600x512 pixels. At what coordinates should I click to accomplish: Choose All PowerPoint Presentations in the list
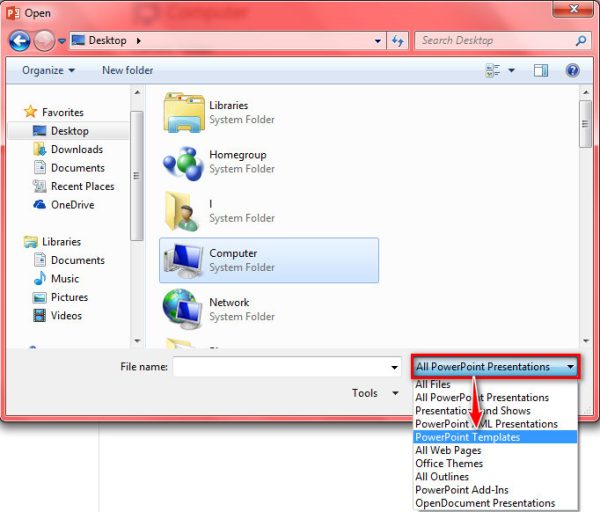(496, 398)
